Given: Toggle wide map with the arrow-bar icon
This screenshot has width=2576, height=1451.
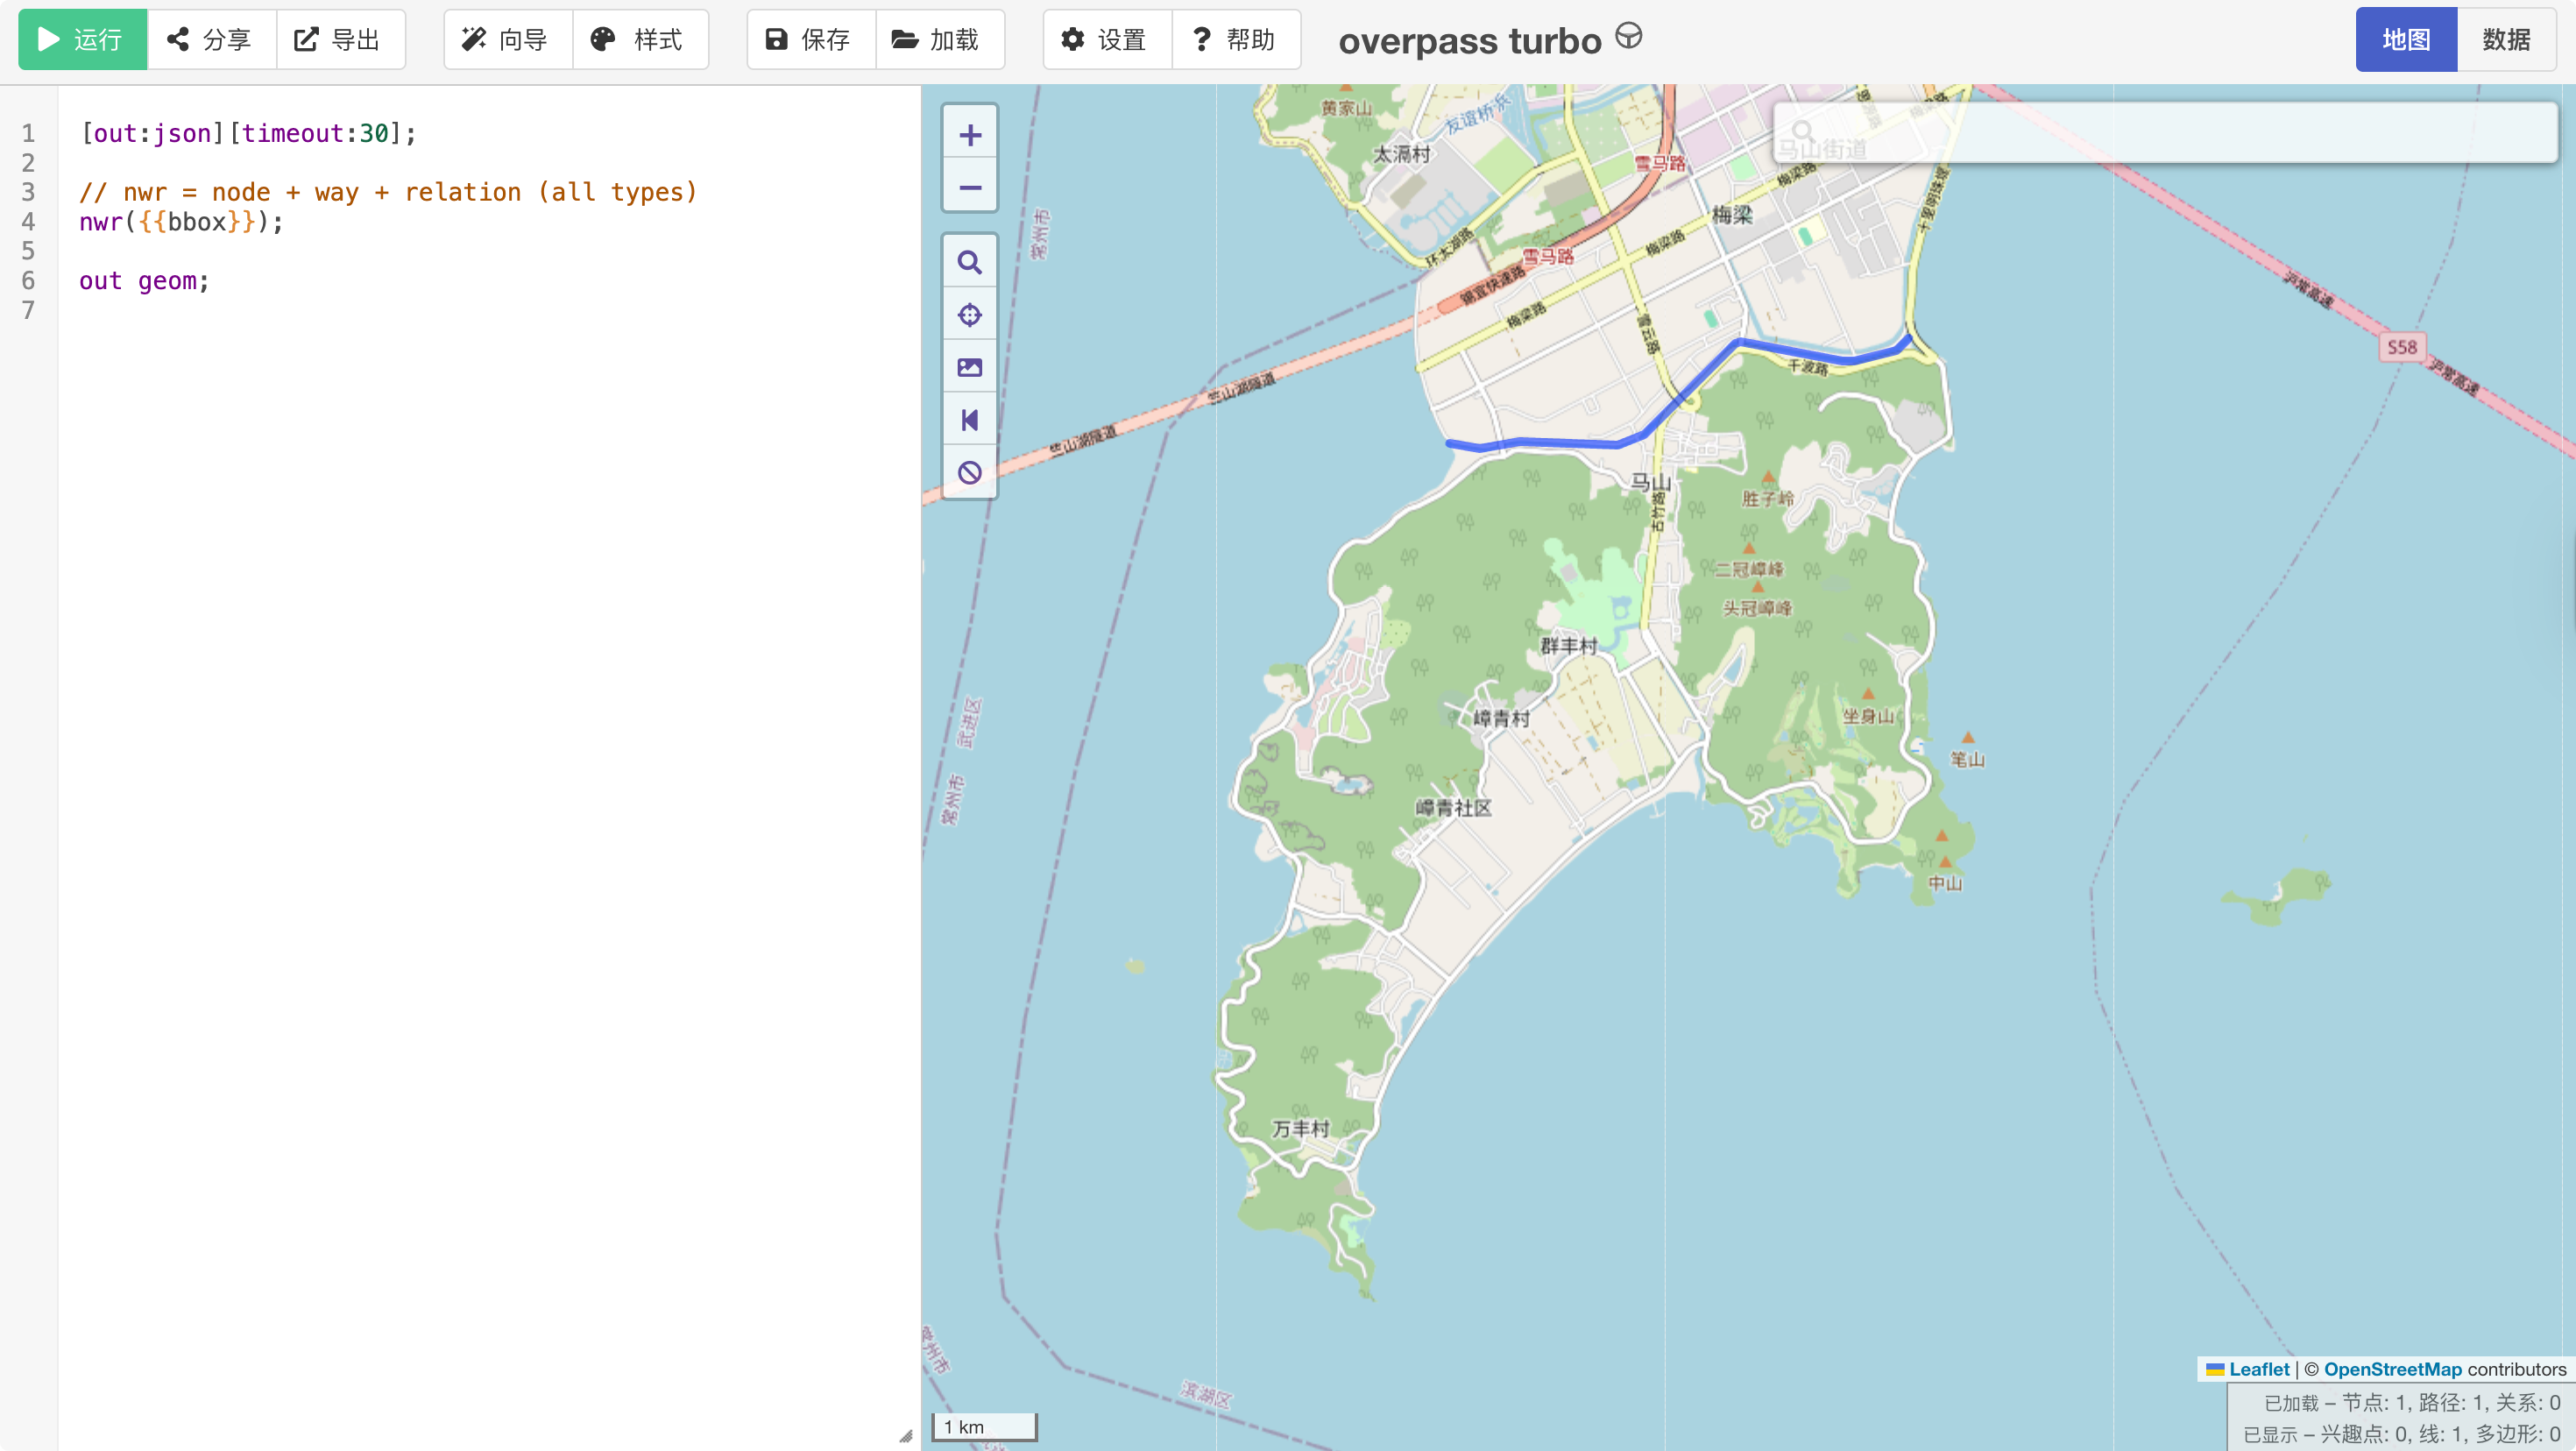Looking at the screenshot, I should point(969,420).
